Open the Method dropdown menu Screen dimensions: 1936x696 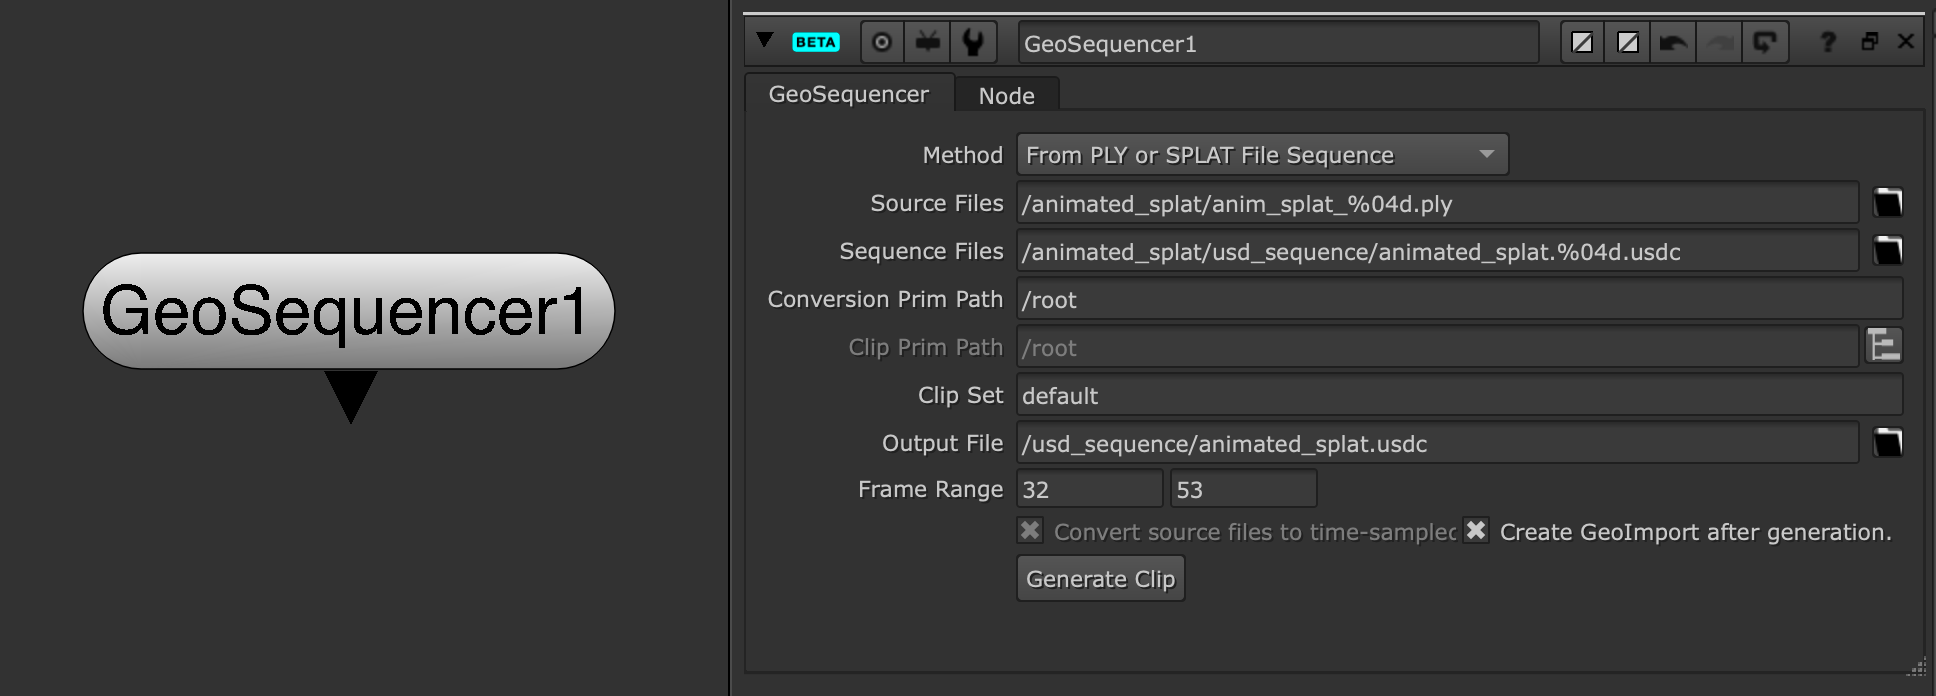tap(1262, 155)
